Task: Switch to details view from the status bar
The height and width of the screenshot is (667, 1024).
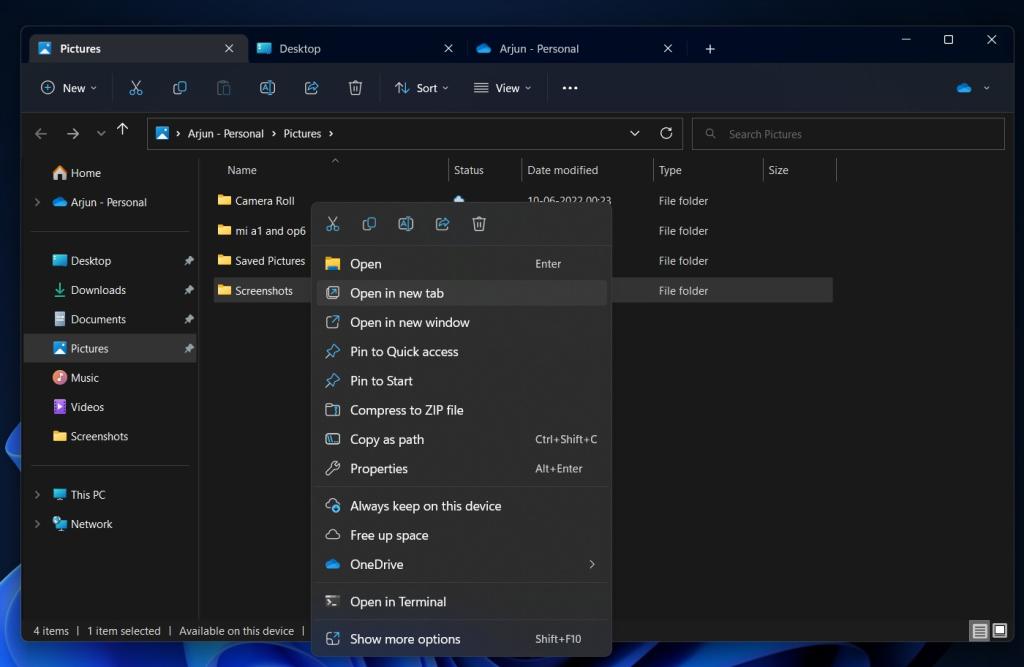Action: 979,631
